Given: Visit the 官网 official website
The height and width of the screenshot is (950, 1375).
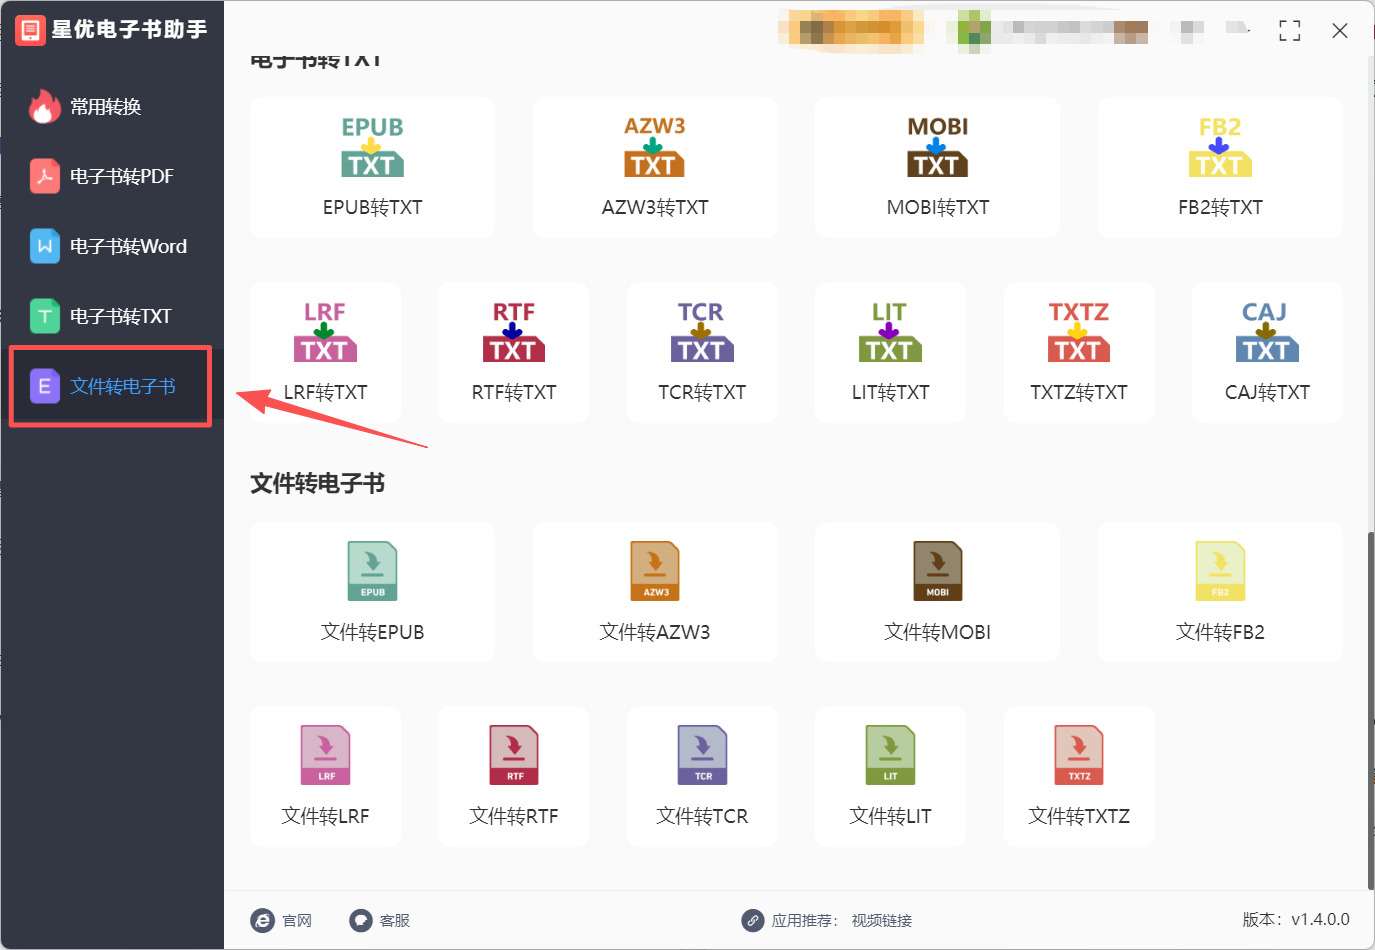Looking at the screenshot, I should 283,920.
